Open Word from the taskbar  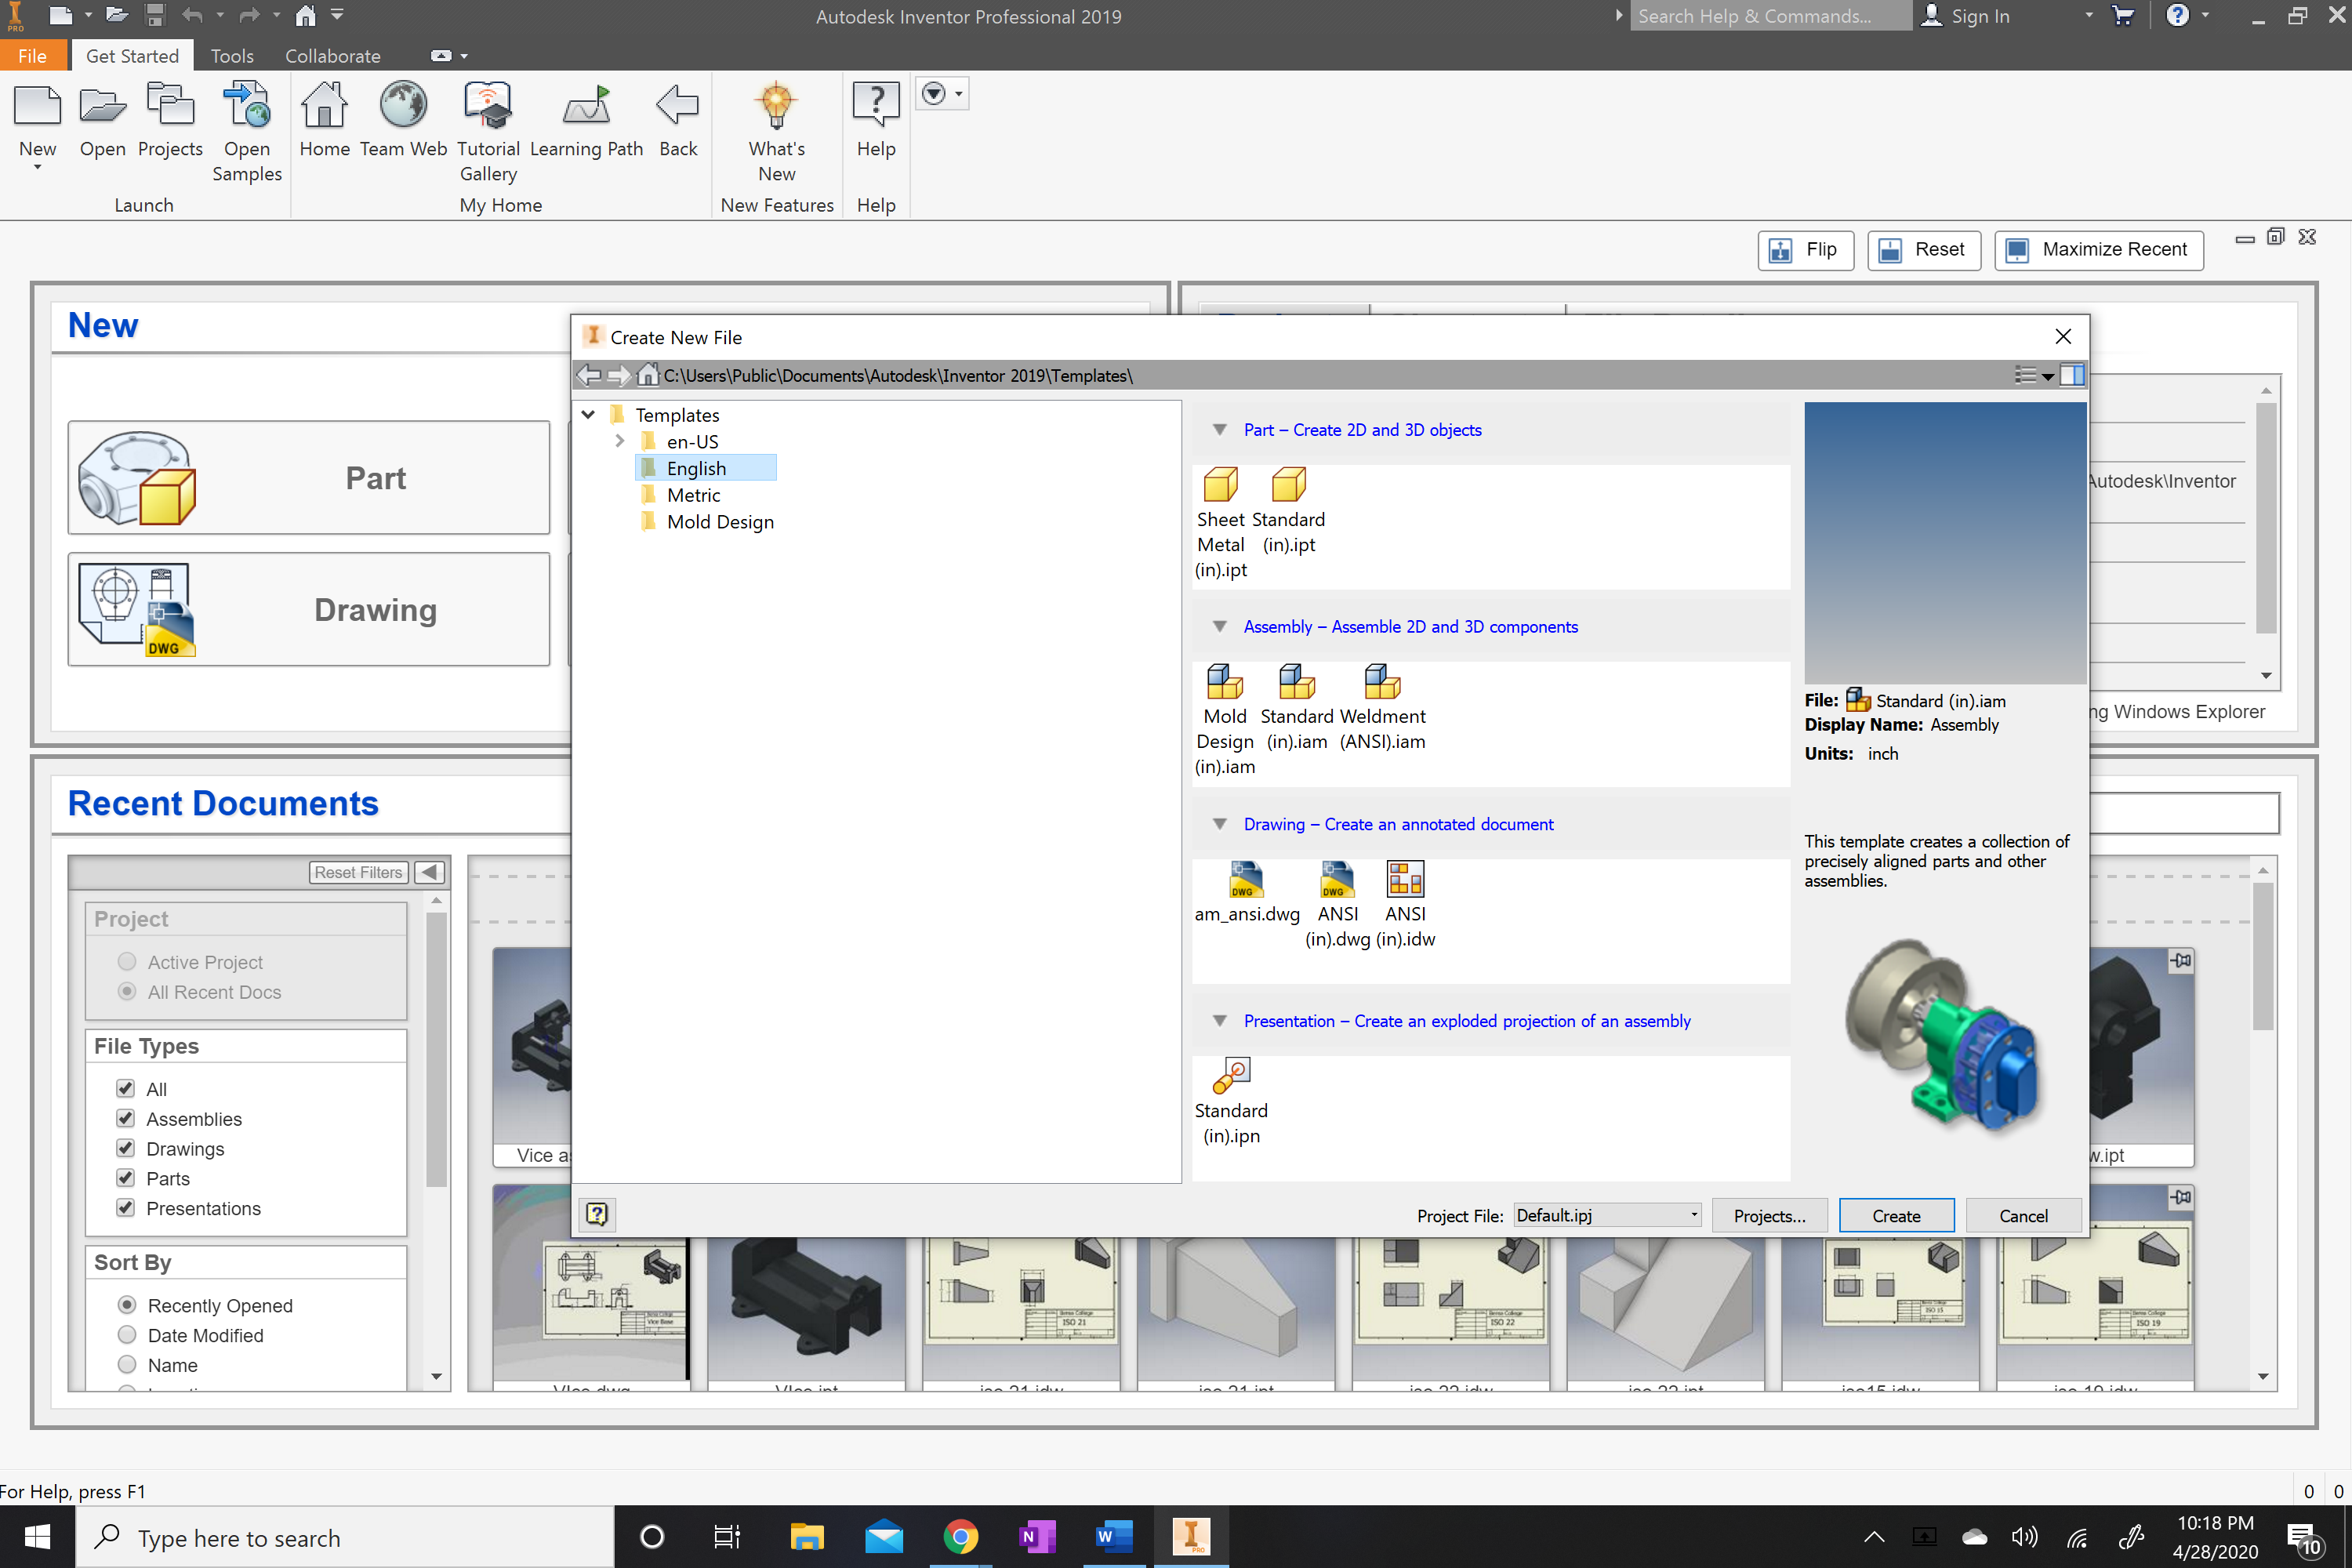[1113, 1536]
